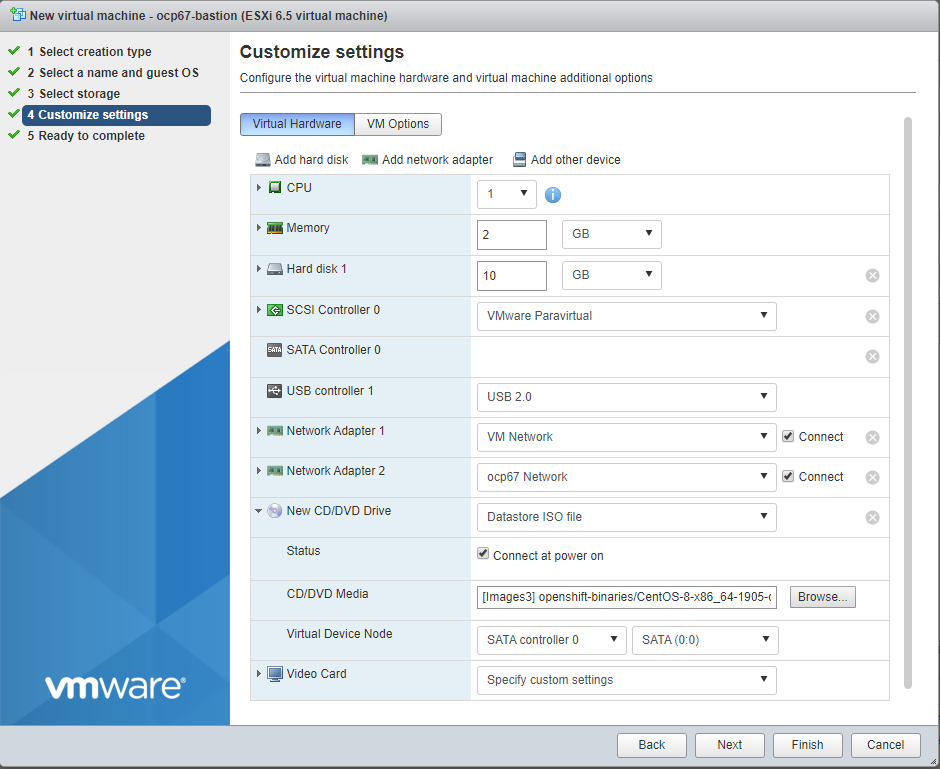Expand the Video Card row

(x=258, y=674)
